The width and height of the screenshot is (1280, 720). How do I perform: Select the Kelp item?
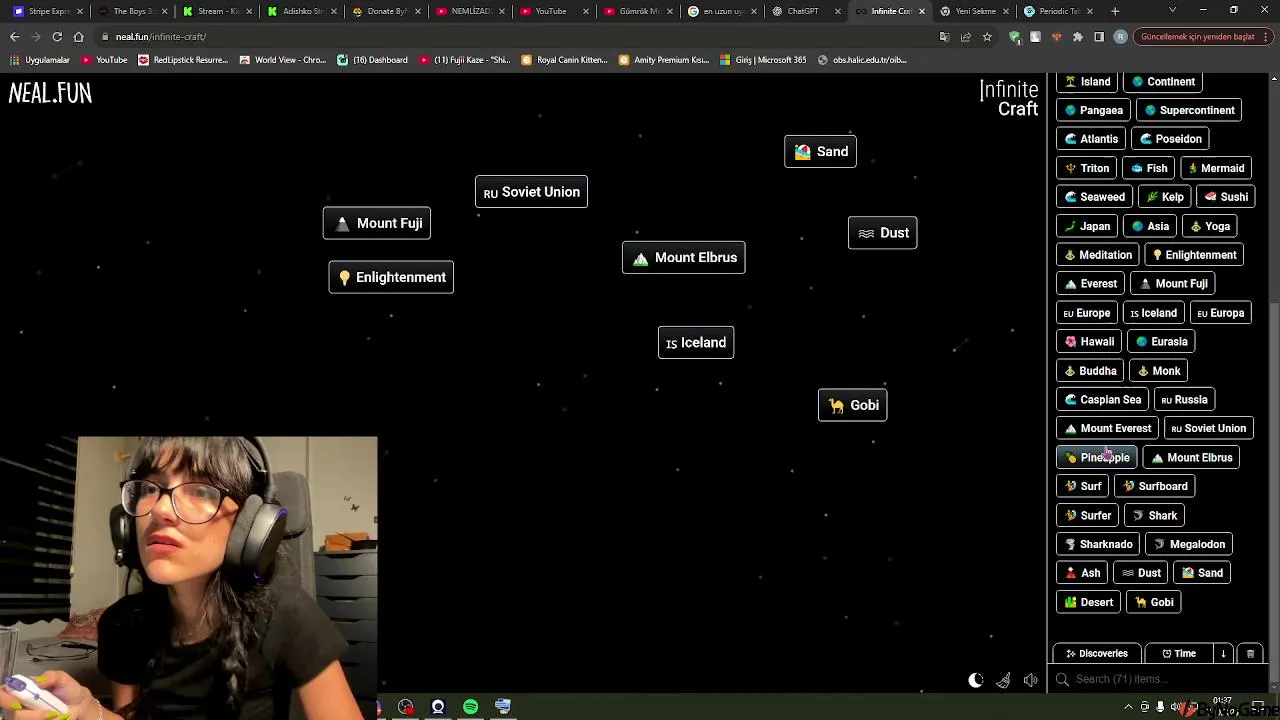(1164, 197)
